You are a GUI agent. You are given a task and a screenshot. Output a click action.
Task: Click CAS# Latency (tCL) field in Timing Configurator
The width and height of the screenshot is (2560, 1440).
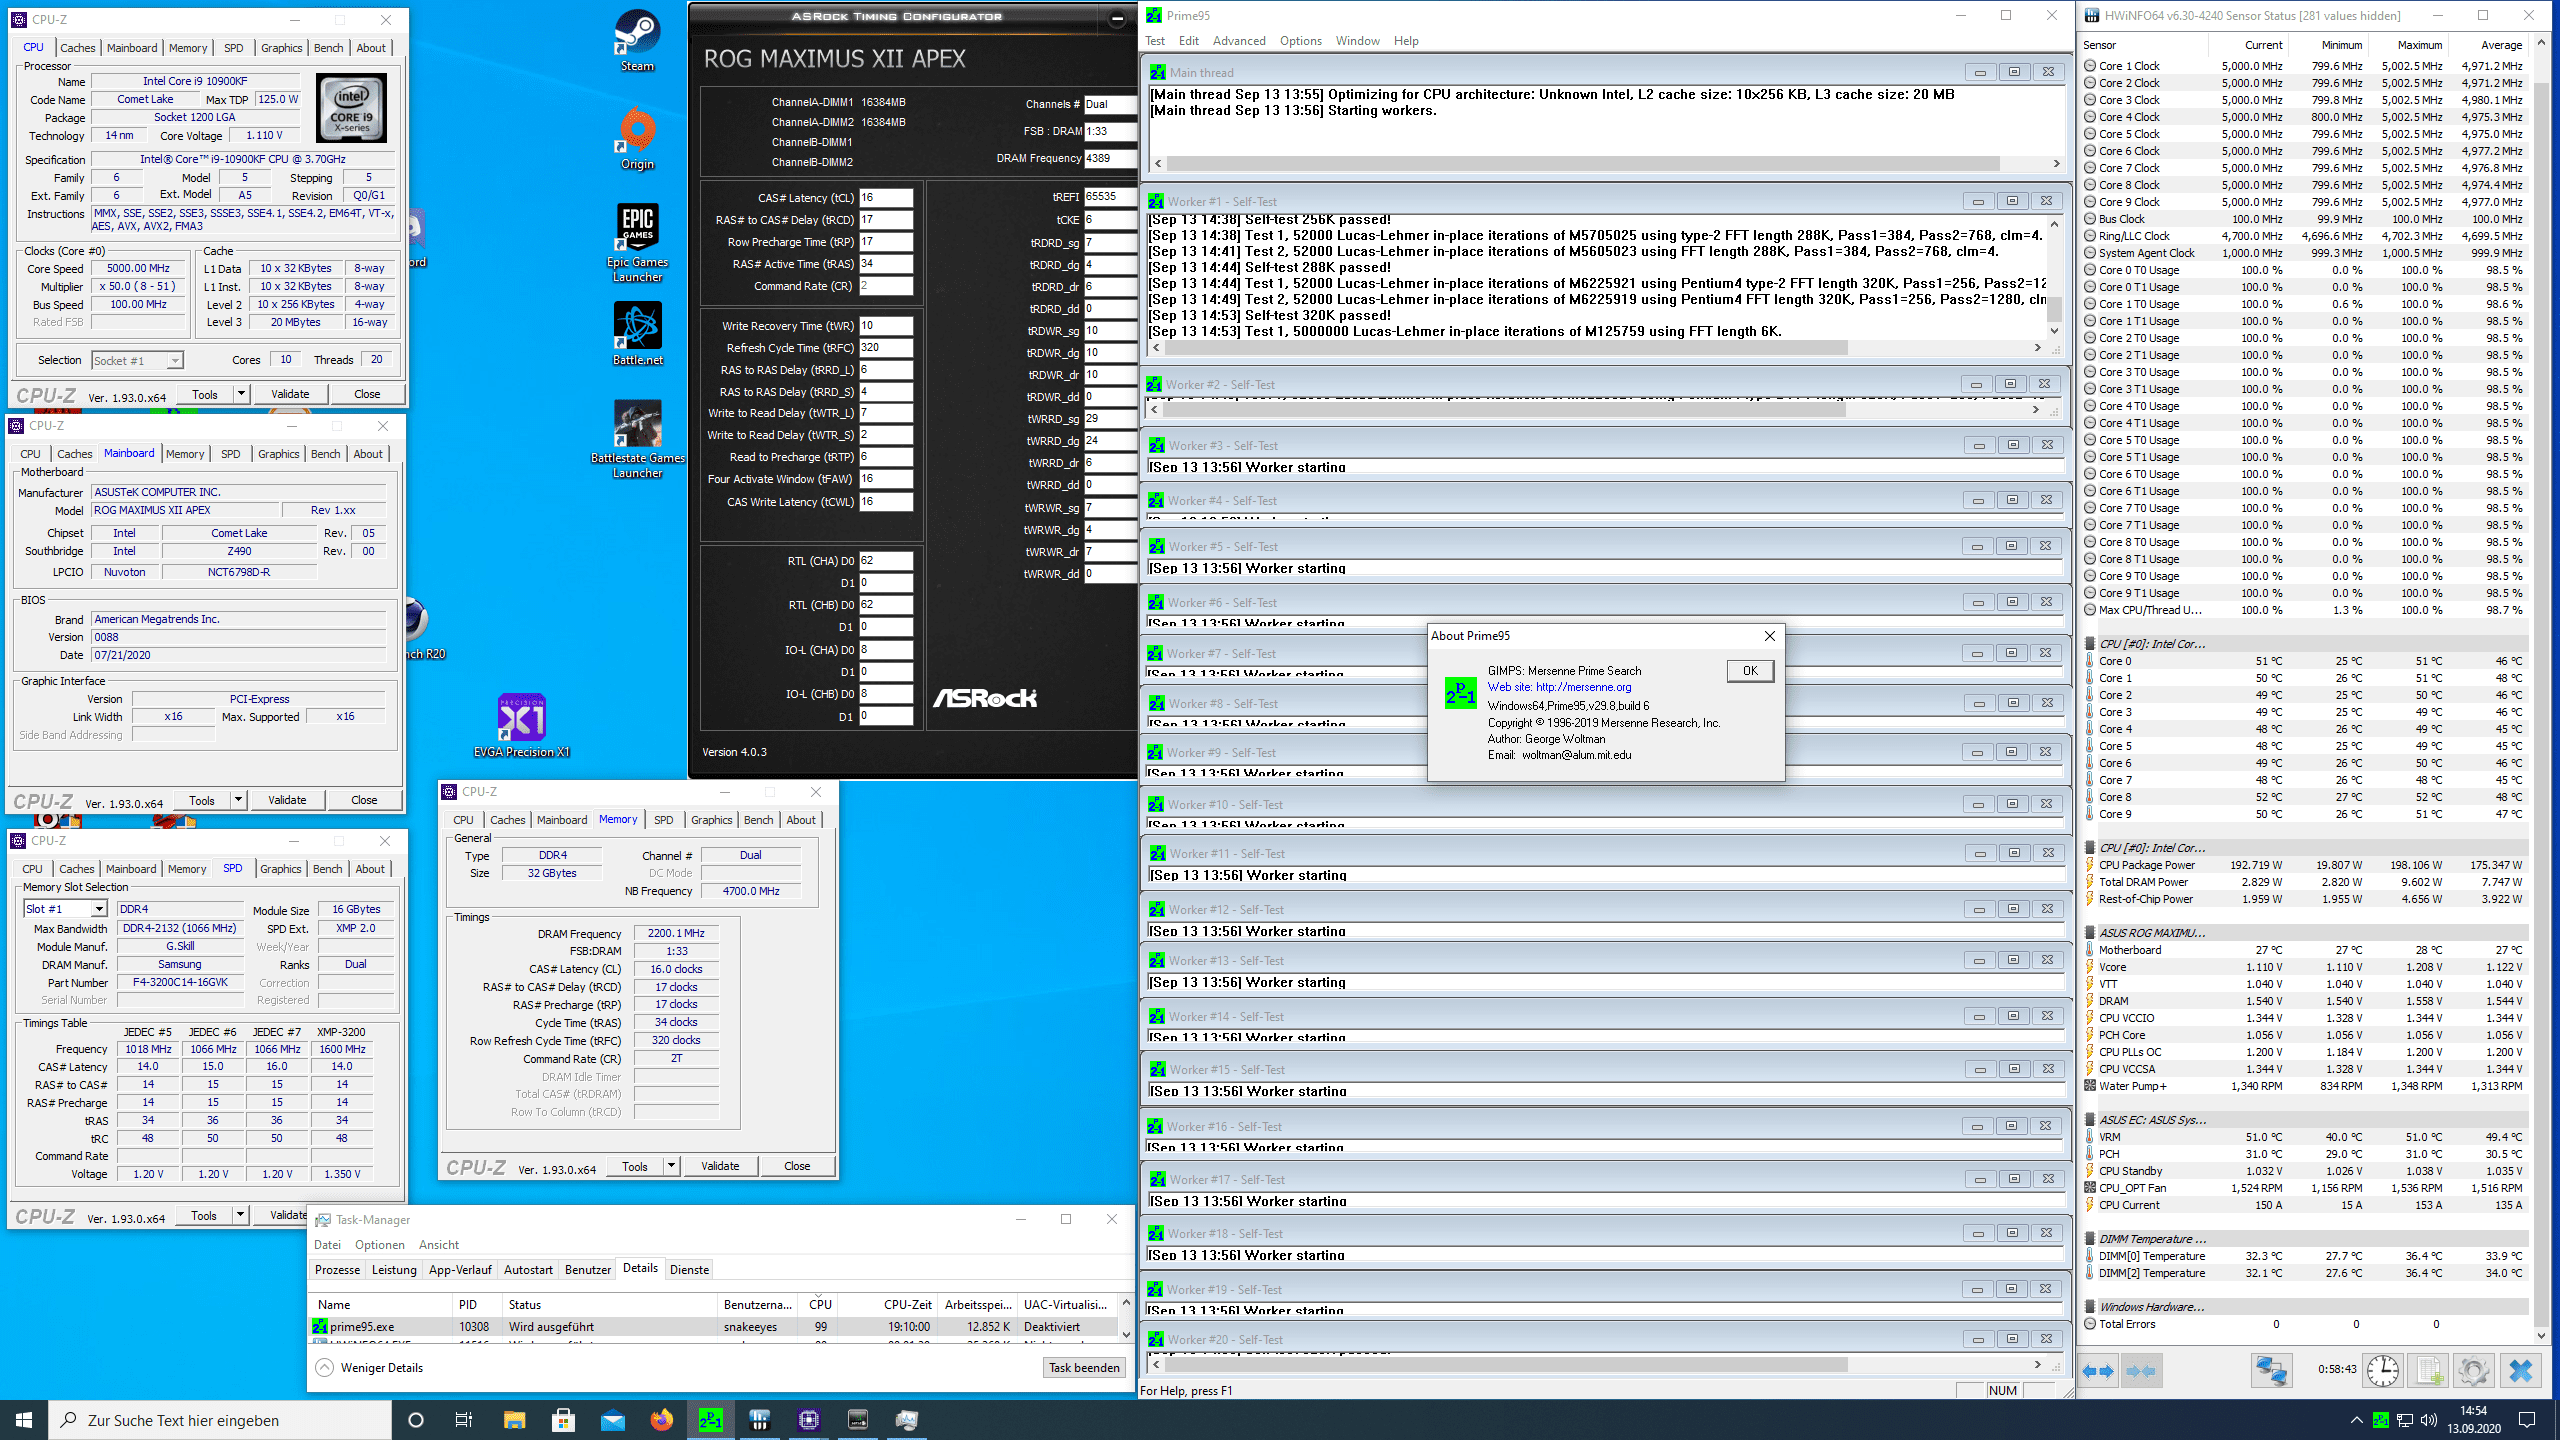coord(885,198)
